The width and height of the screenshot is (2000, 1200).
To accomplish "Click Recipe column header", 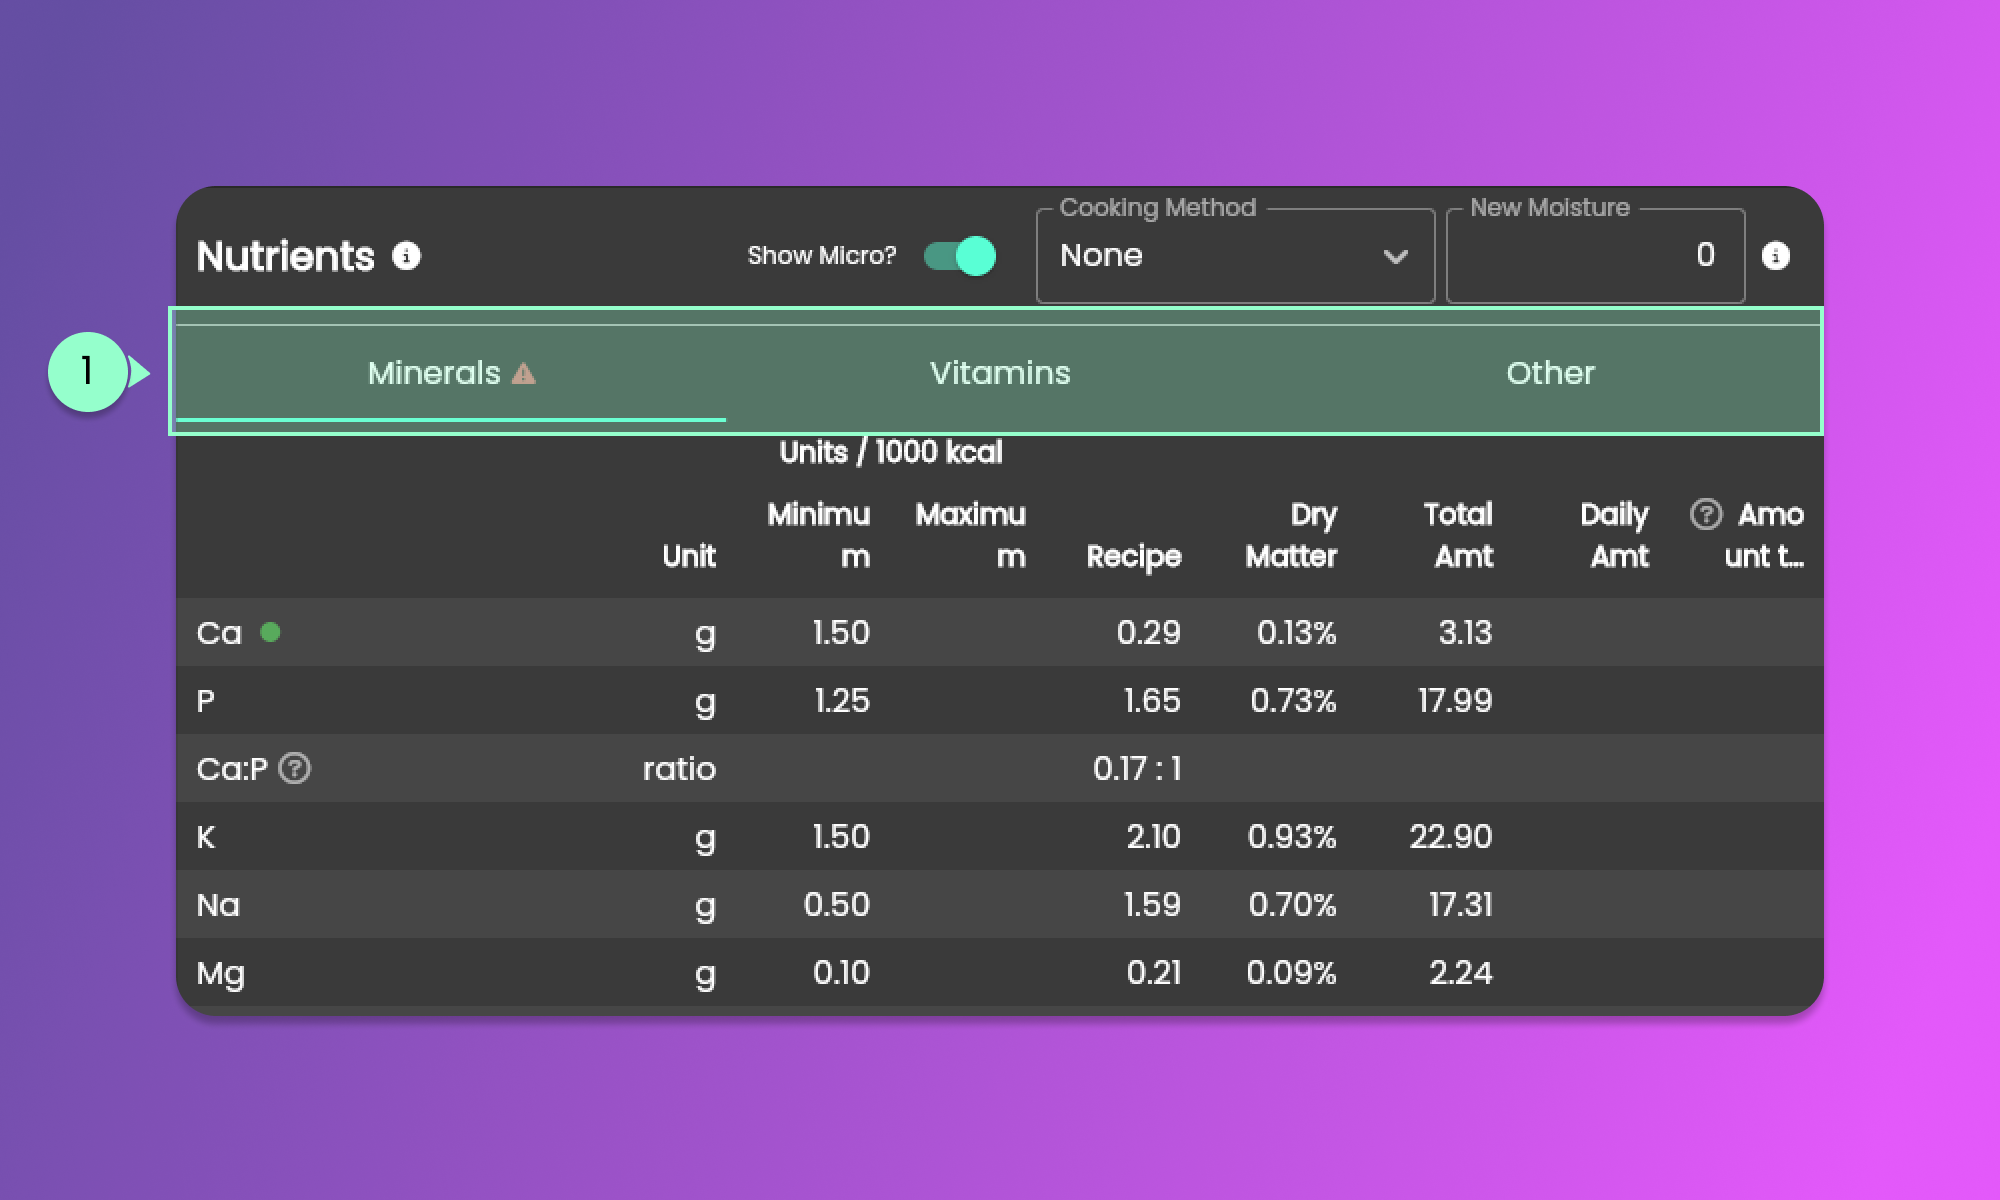I will click(1134, 556).
